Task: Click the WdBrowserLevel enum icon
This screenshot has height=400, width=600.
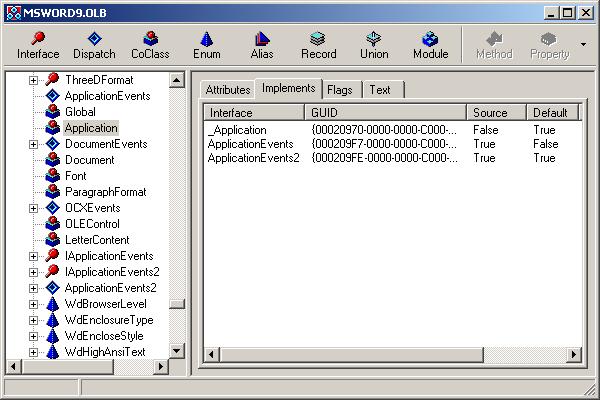Action: tap(52, 304)
